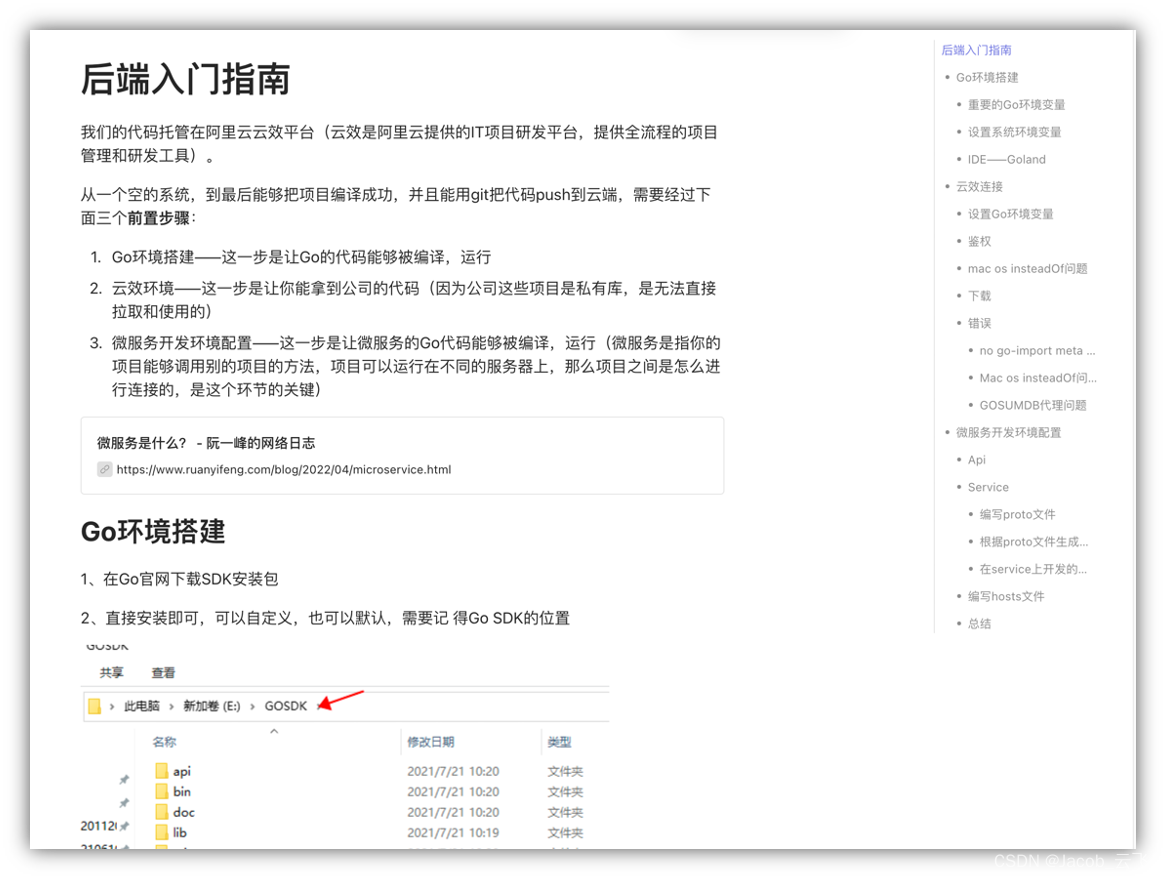
Task: Select 设置系统环境变量 outline entry
Action: tap(1014, 132)
